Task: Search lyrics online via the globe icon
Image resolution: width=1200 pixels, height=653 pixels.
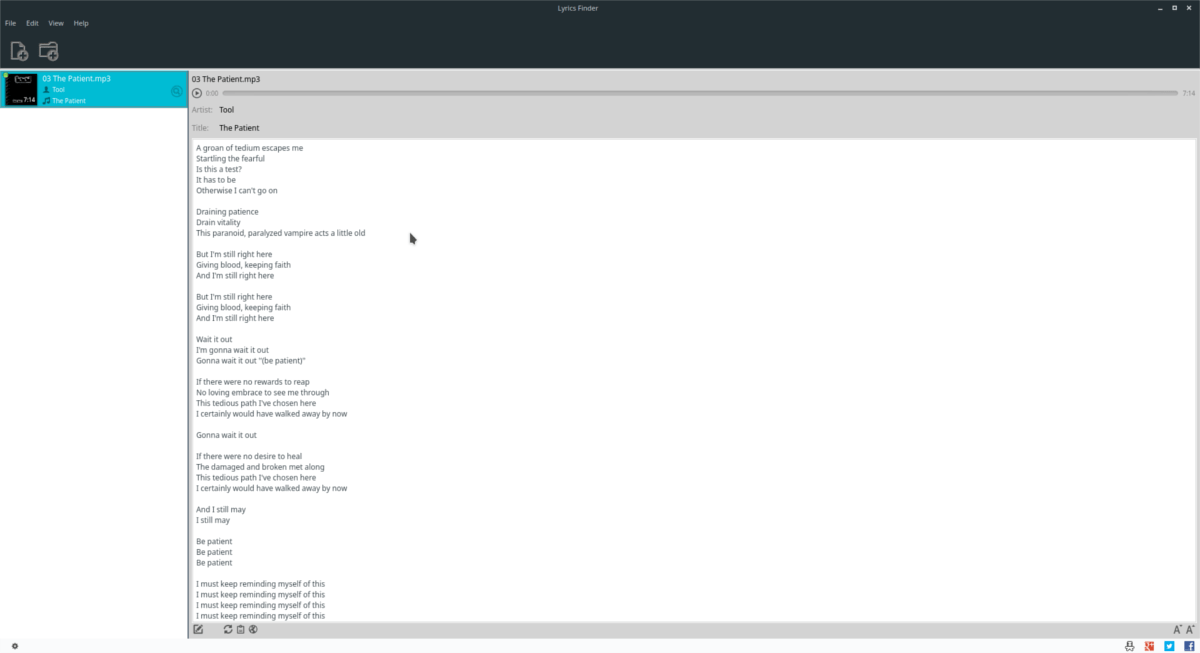Action: tap(253, 629)
